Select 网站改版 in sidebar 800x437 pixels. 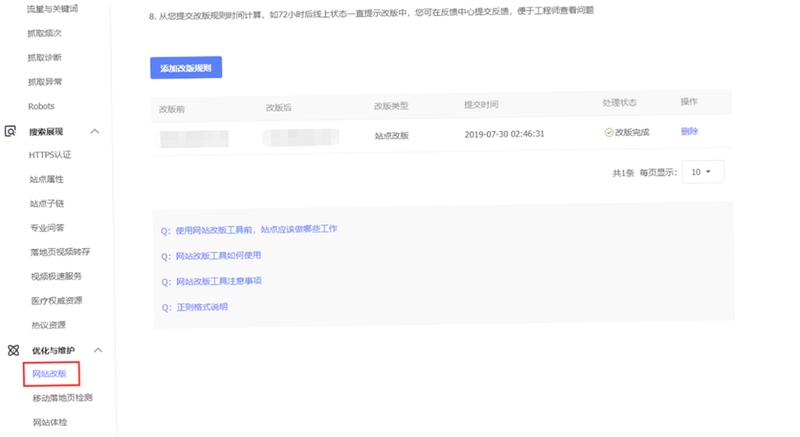click(x=49, y=374)
